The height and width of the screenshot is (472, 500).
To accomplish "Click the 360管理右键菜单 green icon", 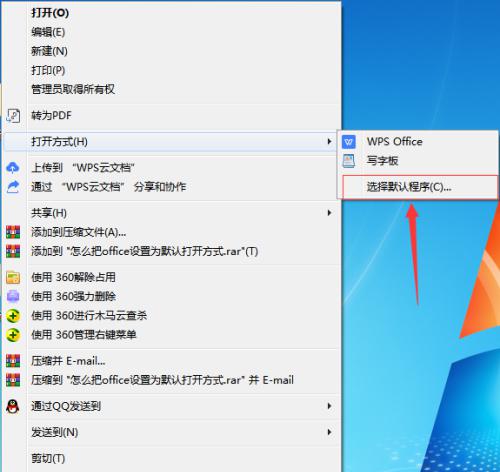I will pyautogui.click(x=13, y=335).
